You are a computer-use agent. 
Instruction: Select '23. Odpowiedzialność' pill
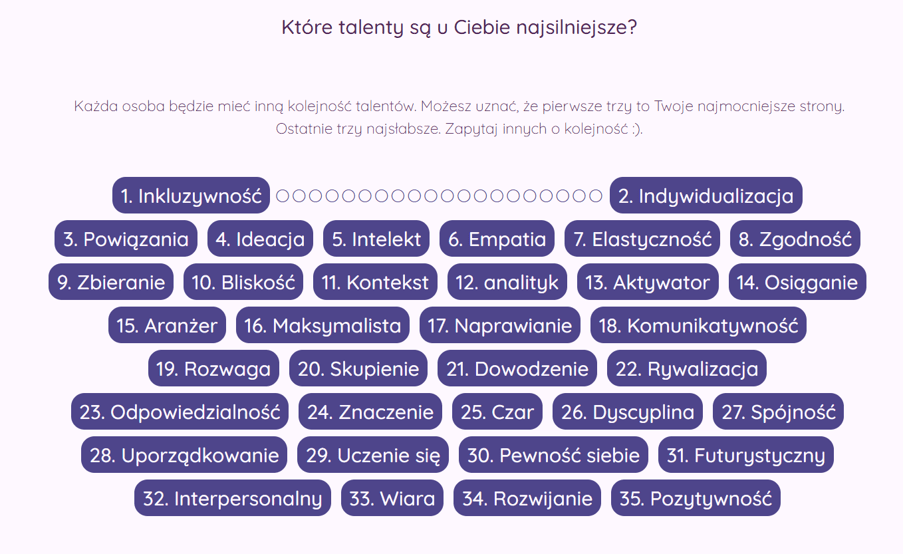pos(180,412)
